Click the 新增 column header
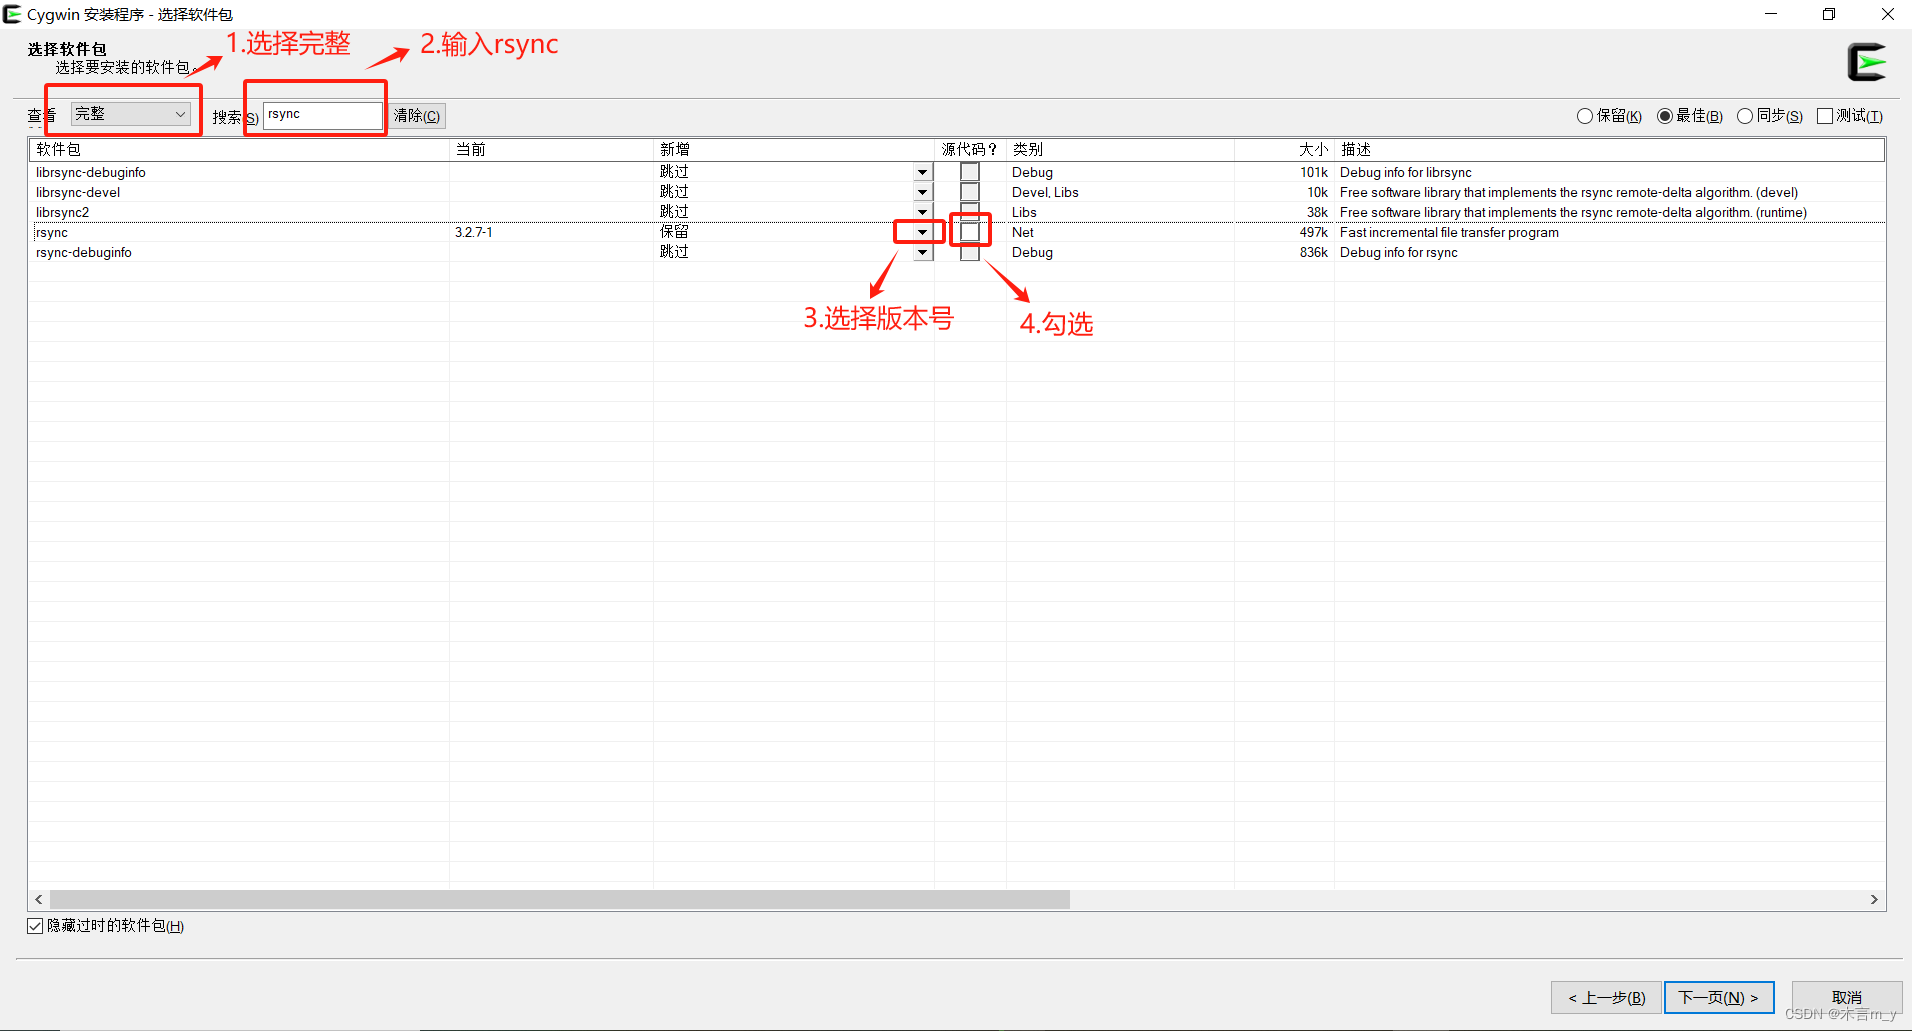The width and height of the screenshot is (1912, 1031). [x=793, y=150]
